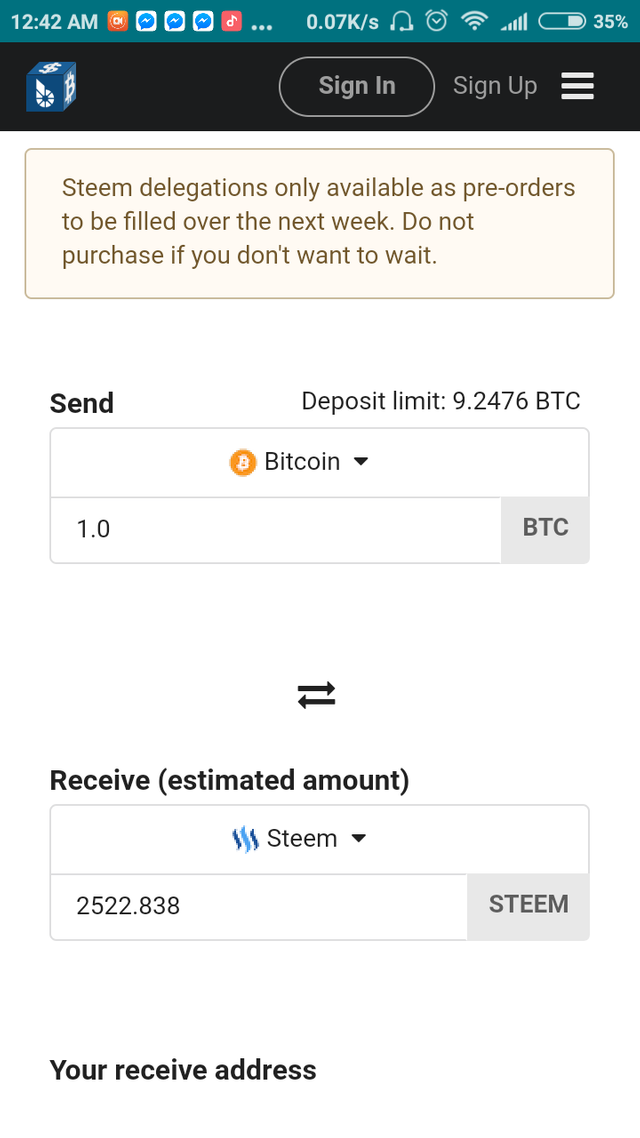Tap the headphones status icon
The image size is (640, 1138).
pyautogui.click(x=402, y=21)
